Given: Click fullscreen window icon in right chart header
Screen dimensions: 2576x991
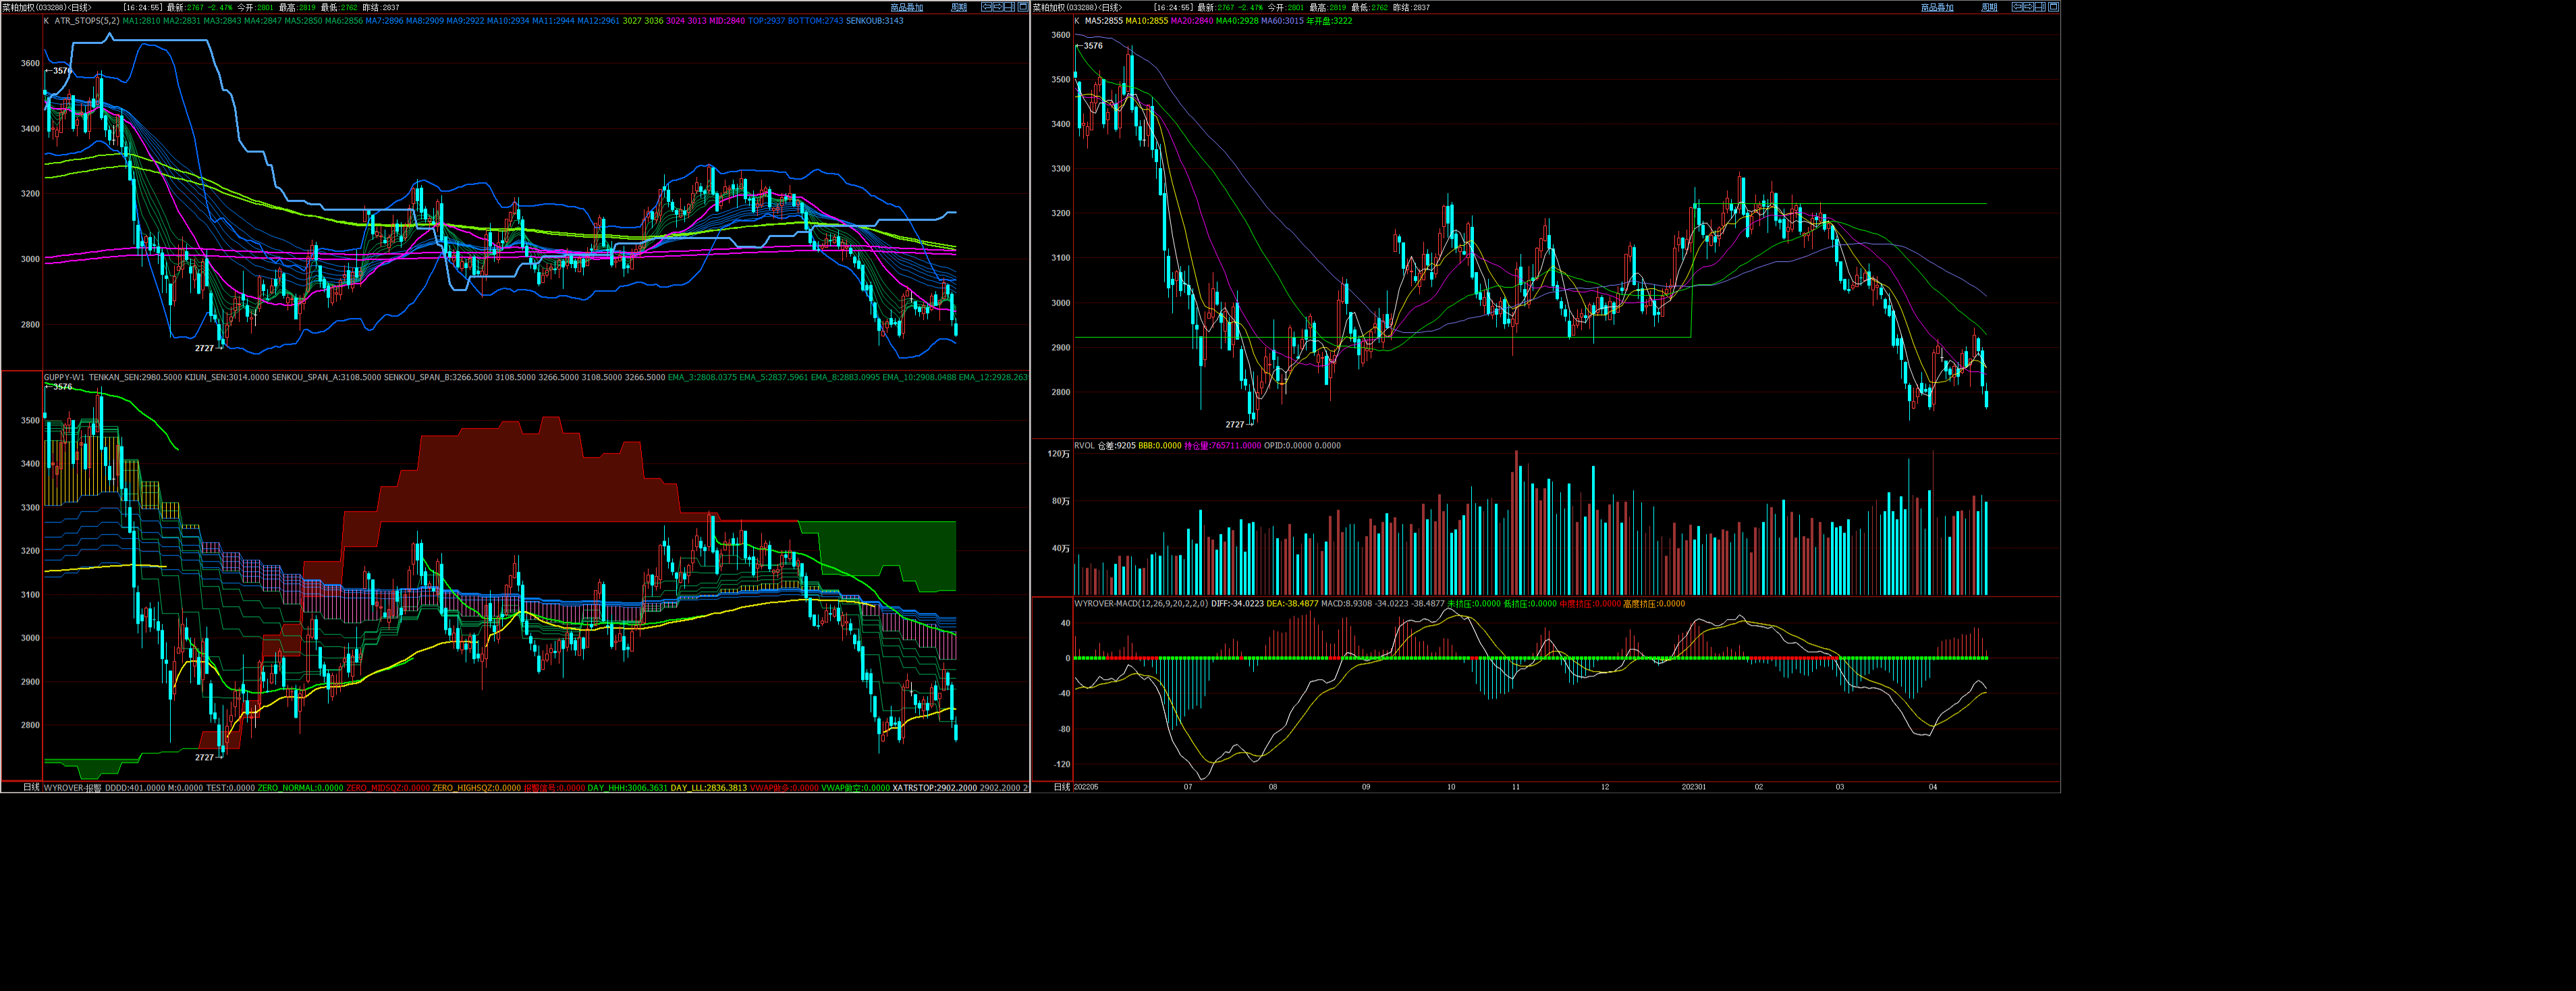Looking at the screenshot, I should pyautogui.click(x=2054, y=7).
